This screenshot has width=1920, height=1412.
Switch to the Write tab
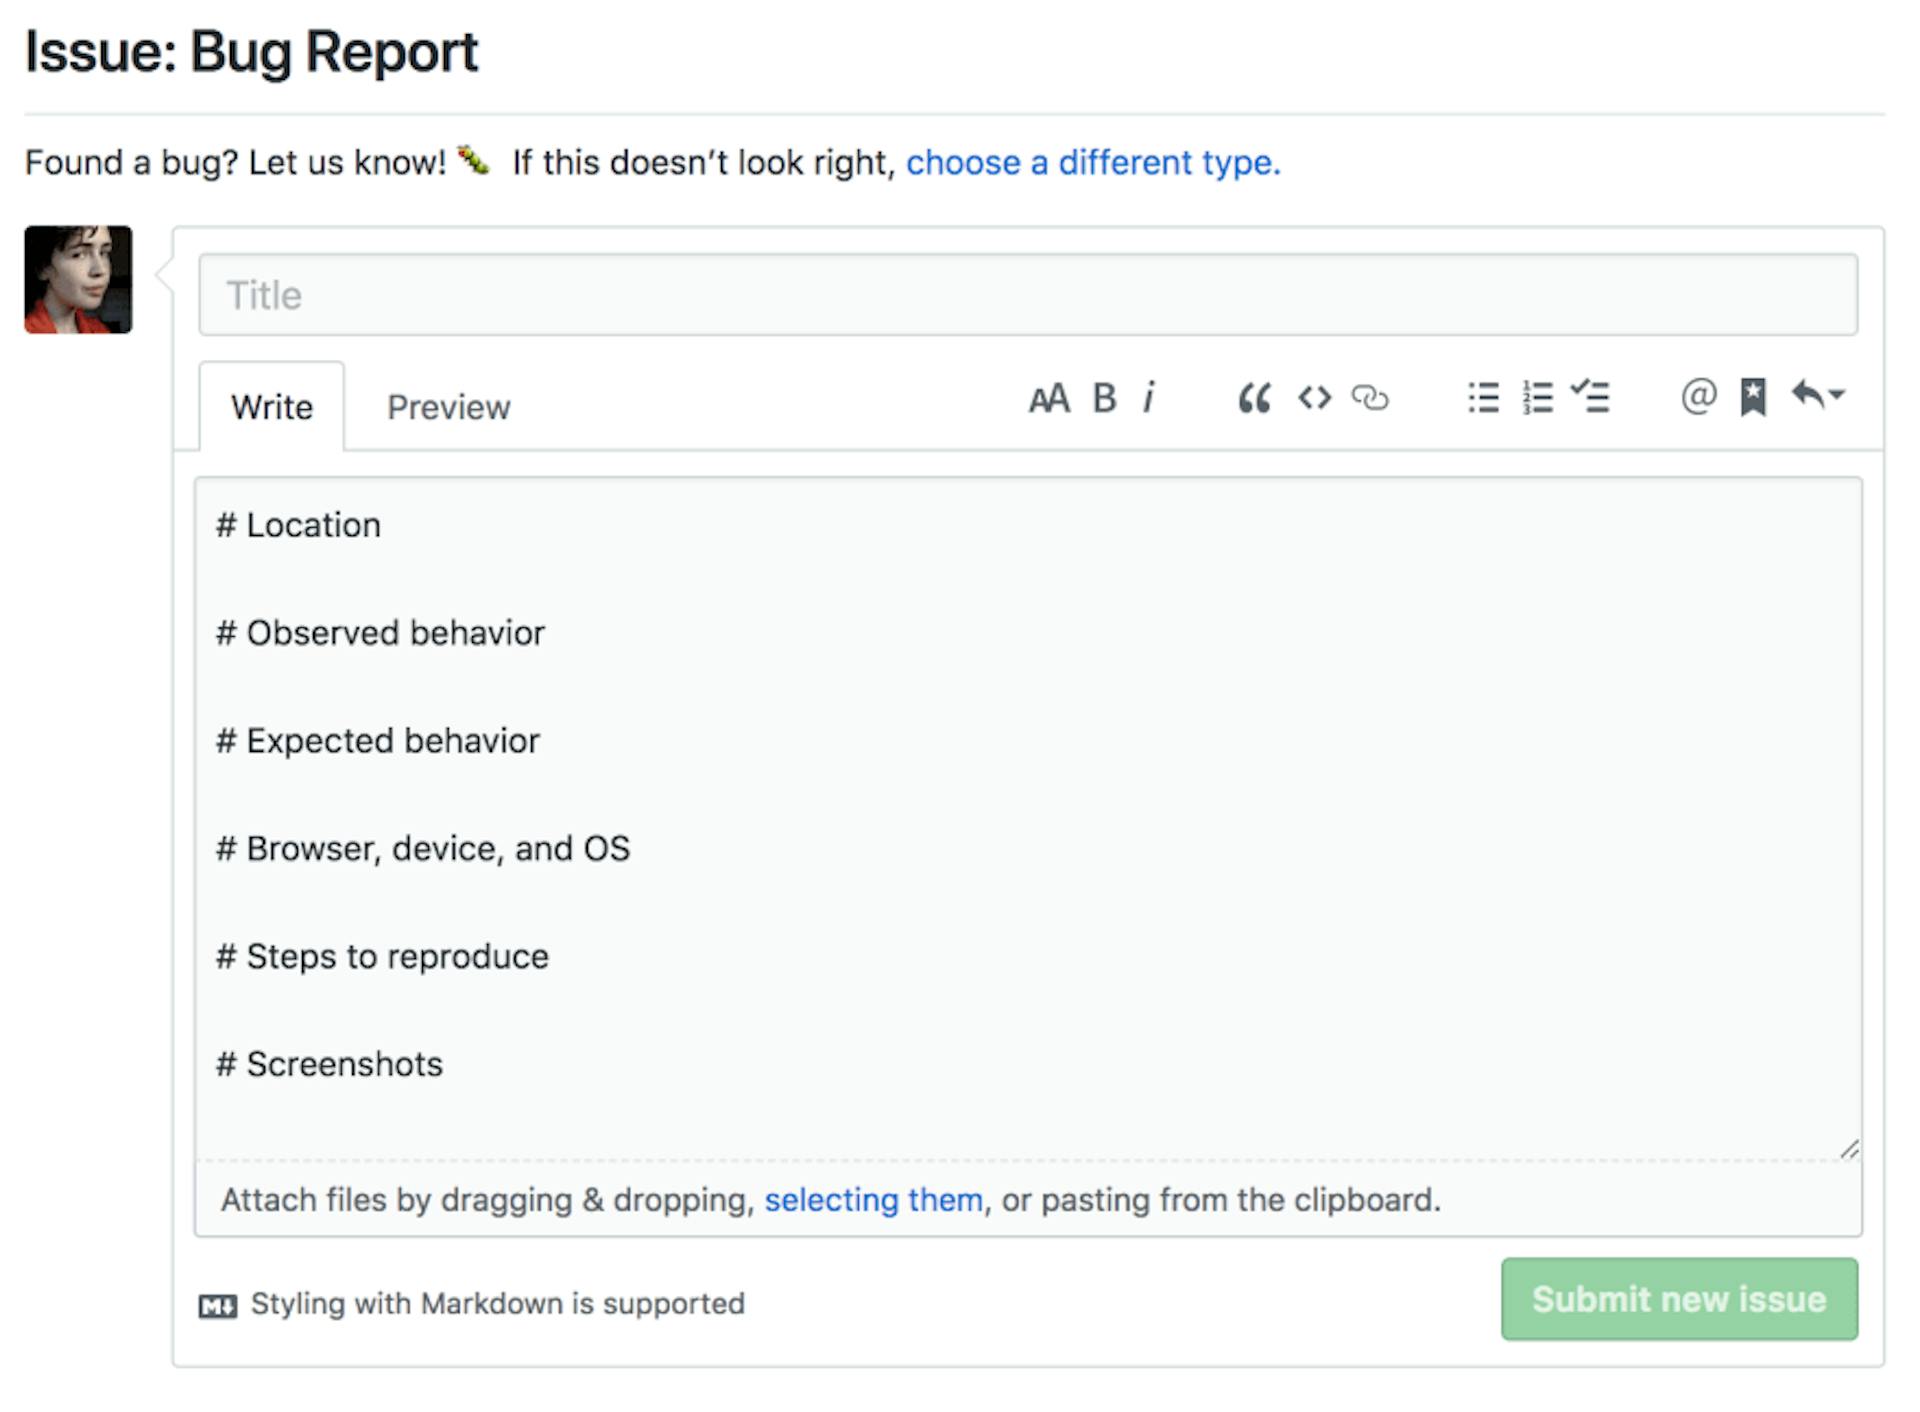[x=274, y=407]
